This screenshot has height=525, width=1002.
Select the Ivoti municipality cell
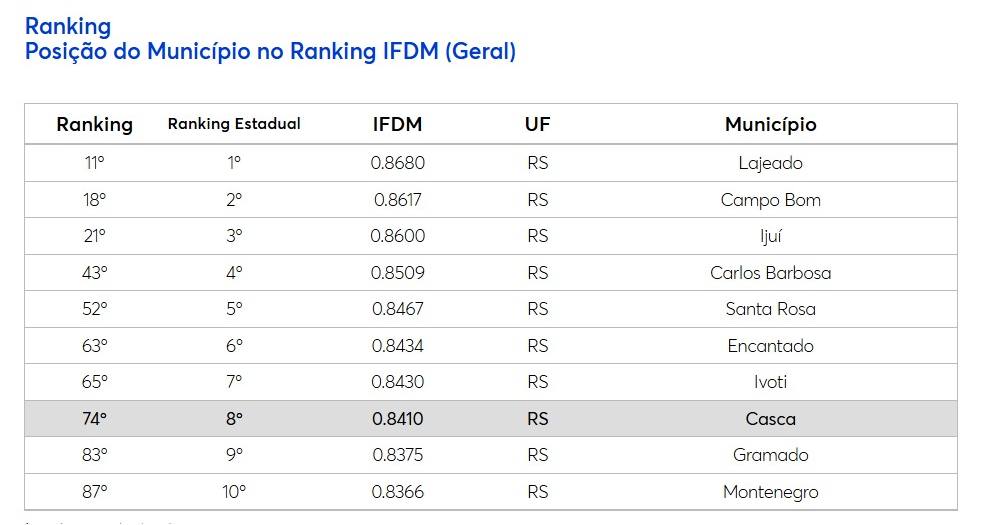[771, 383]
